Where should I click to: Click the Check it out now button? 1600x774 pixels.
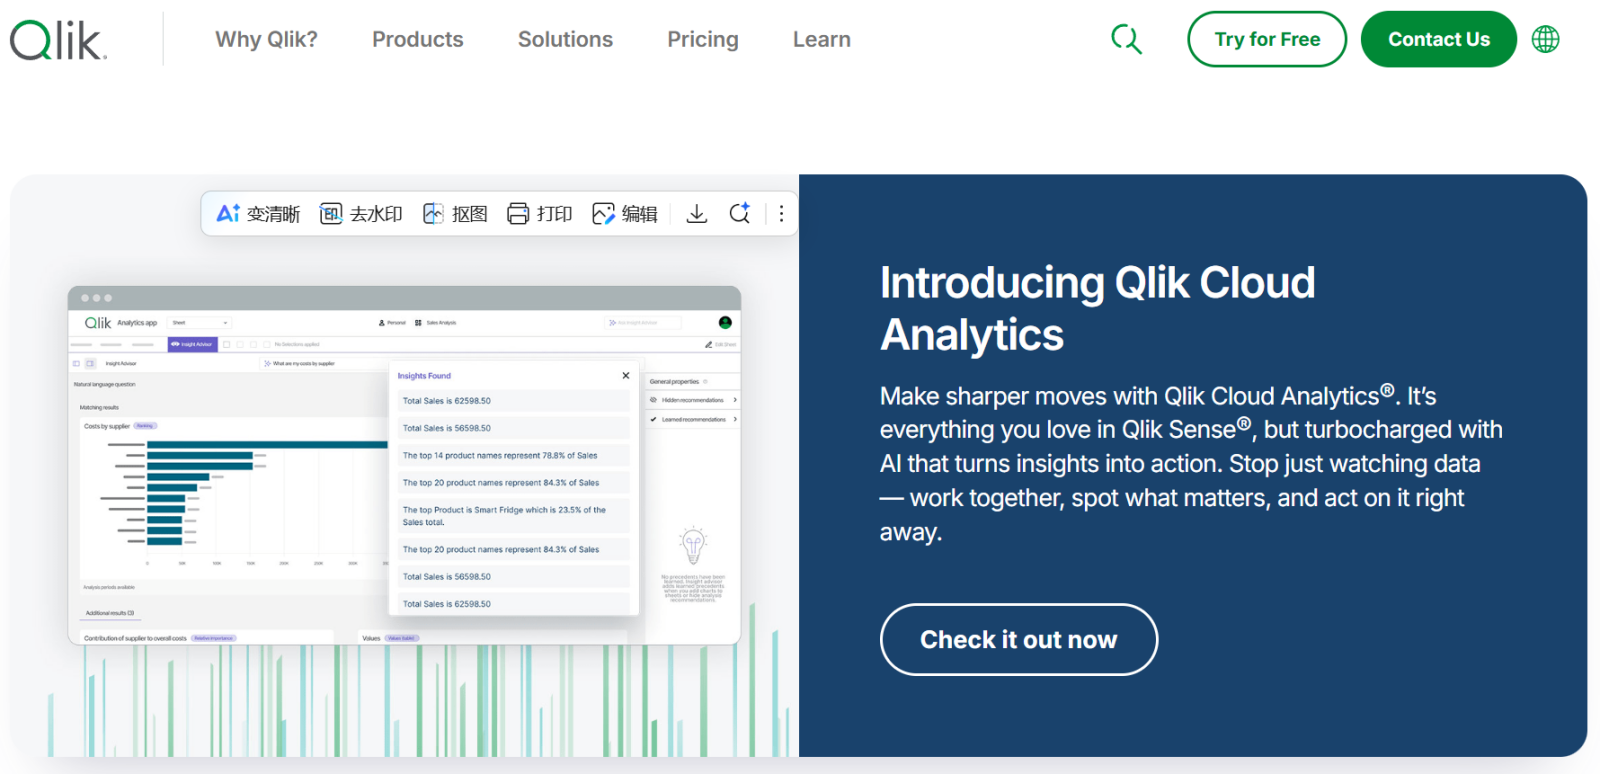point(1019,640)
